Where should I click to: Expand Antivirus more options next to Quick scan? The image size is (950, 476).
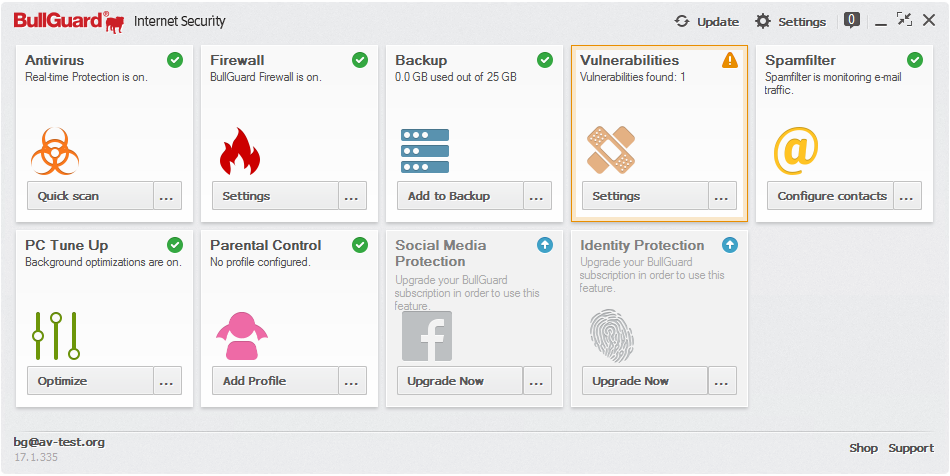click(167, 196)
